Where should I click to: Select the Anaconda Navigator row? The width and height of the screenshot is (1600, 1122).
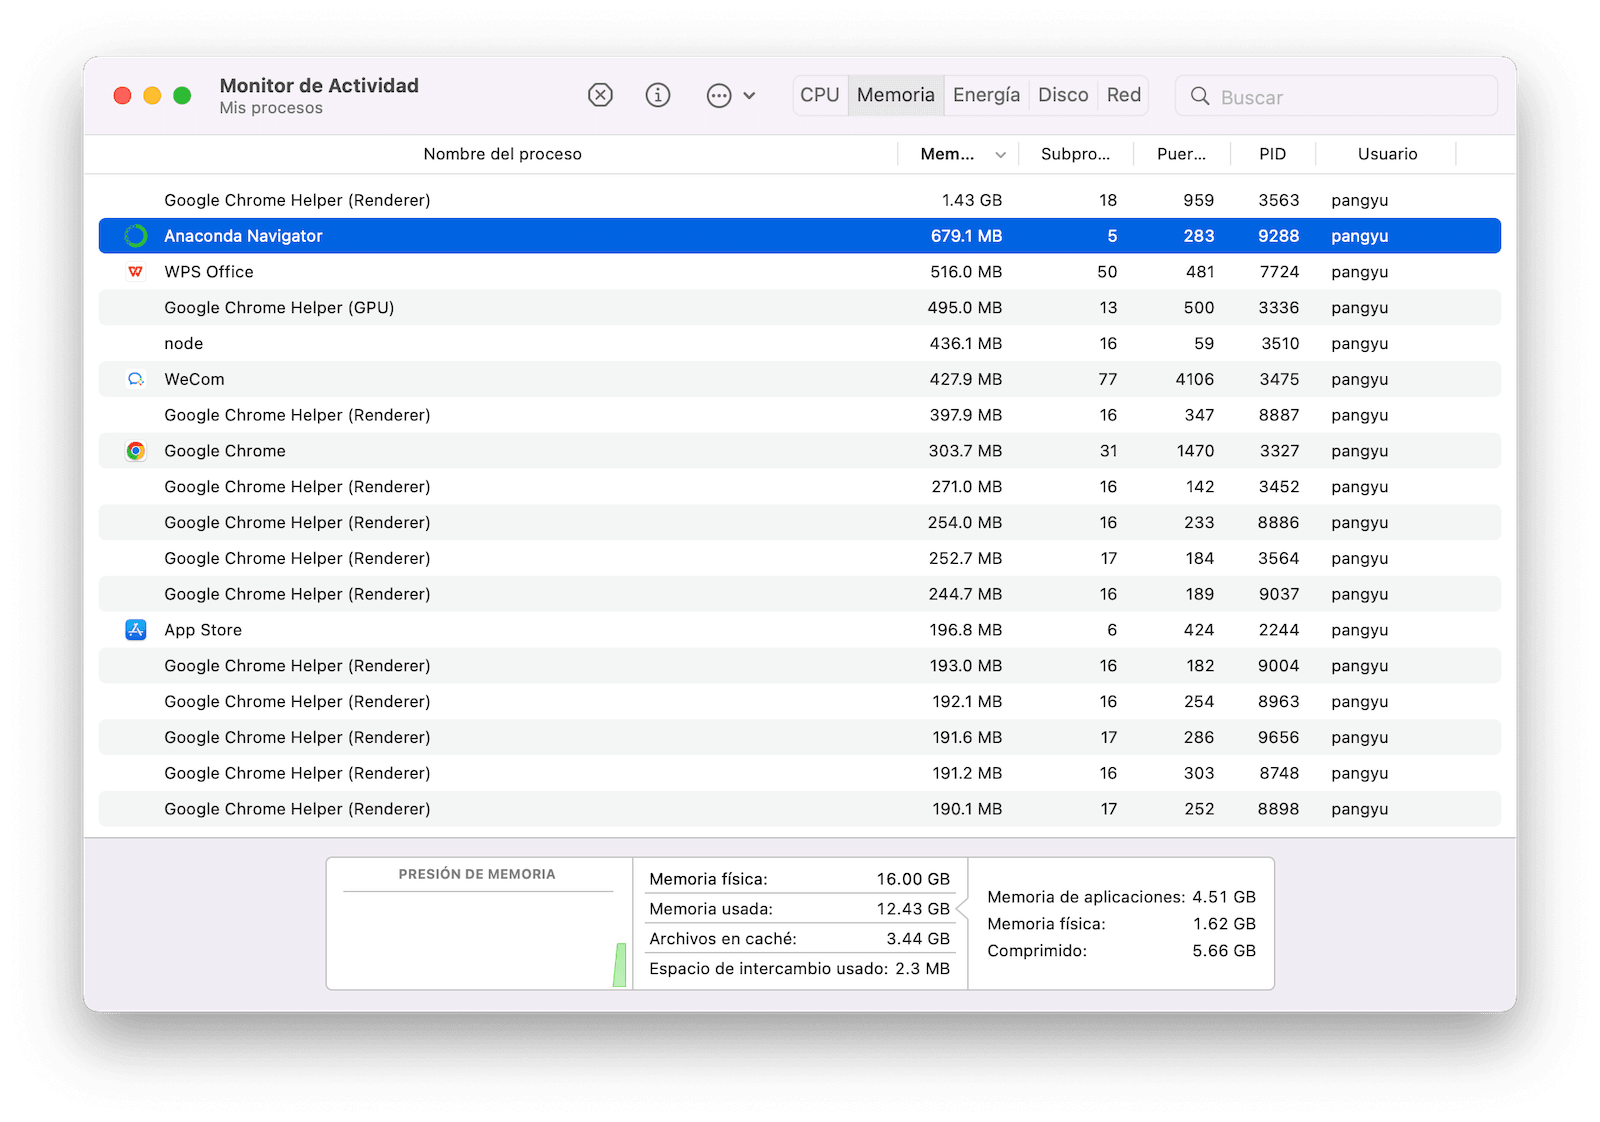[x=799, y=236]
